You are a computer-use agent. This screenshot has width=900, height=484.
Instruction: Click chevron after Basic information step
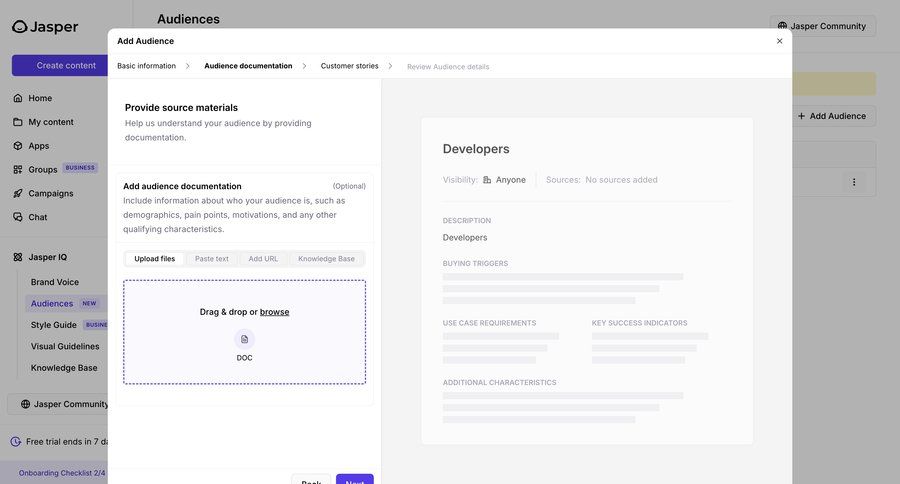[x=188, y=66]
